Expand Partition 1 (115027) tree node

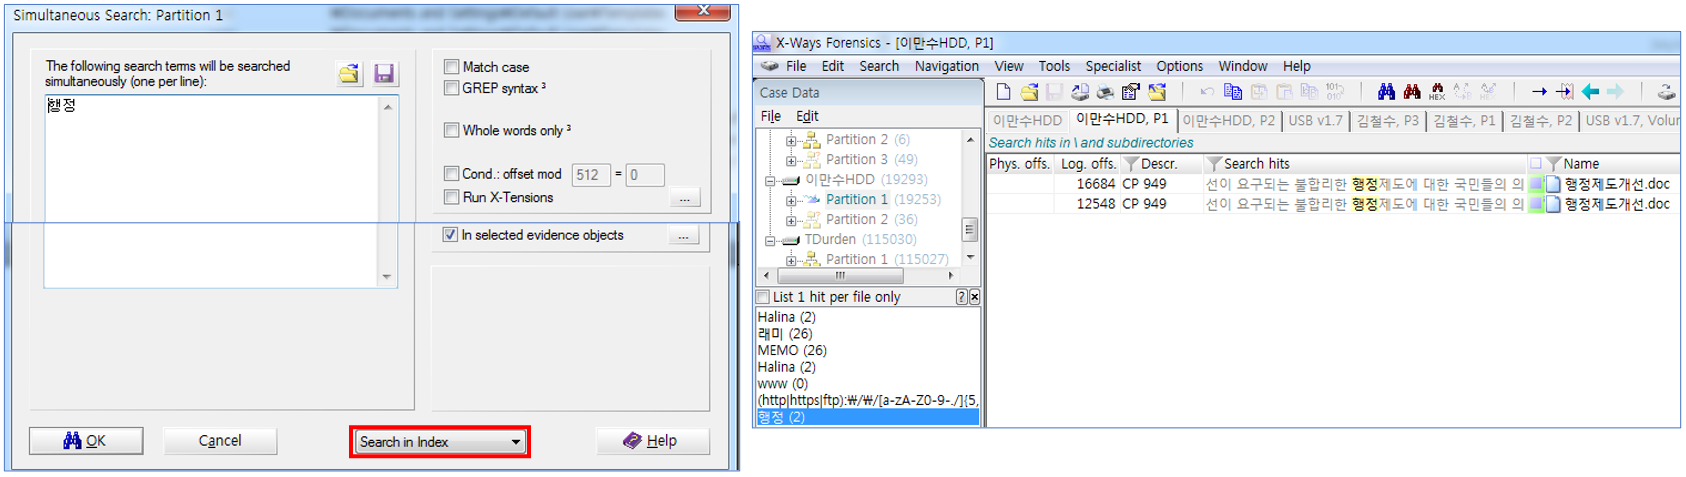(791, 260)
